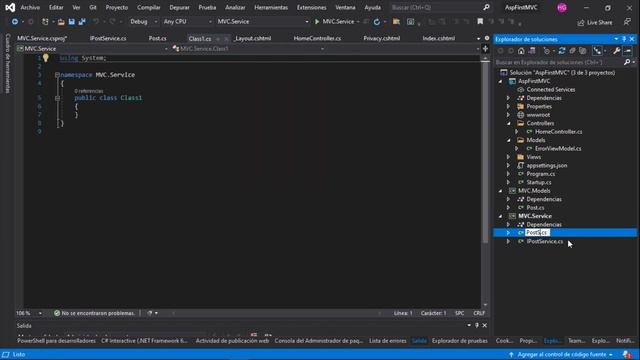Click the show all files icon
Viewport: 640px width, 360px height.
click(583, 51)
